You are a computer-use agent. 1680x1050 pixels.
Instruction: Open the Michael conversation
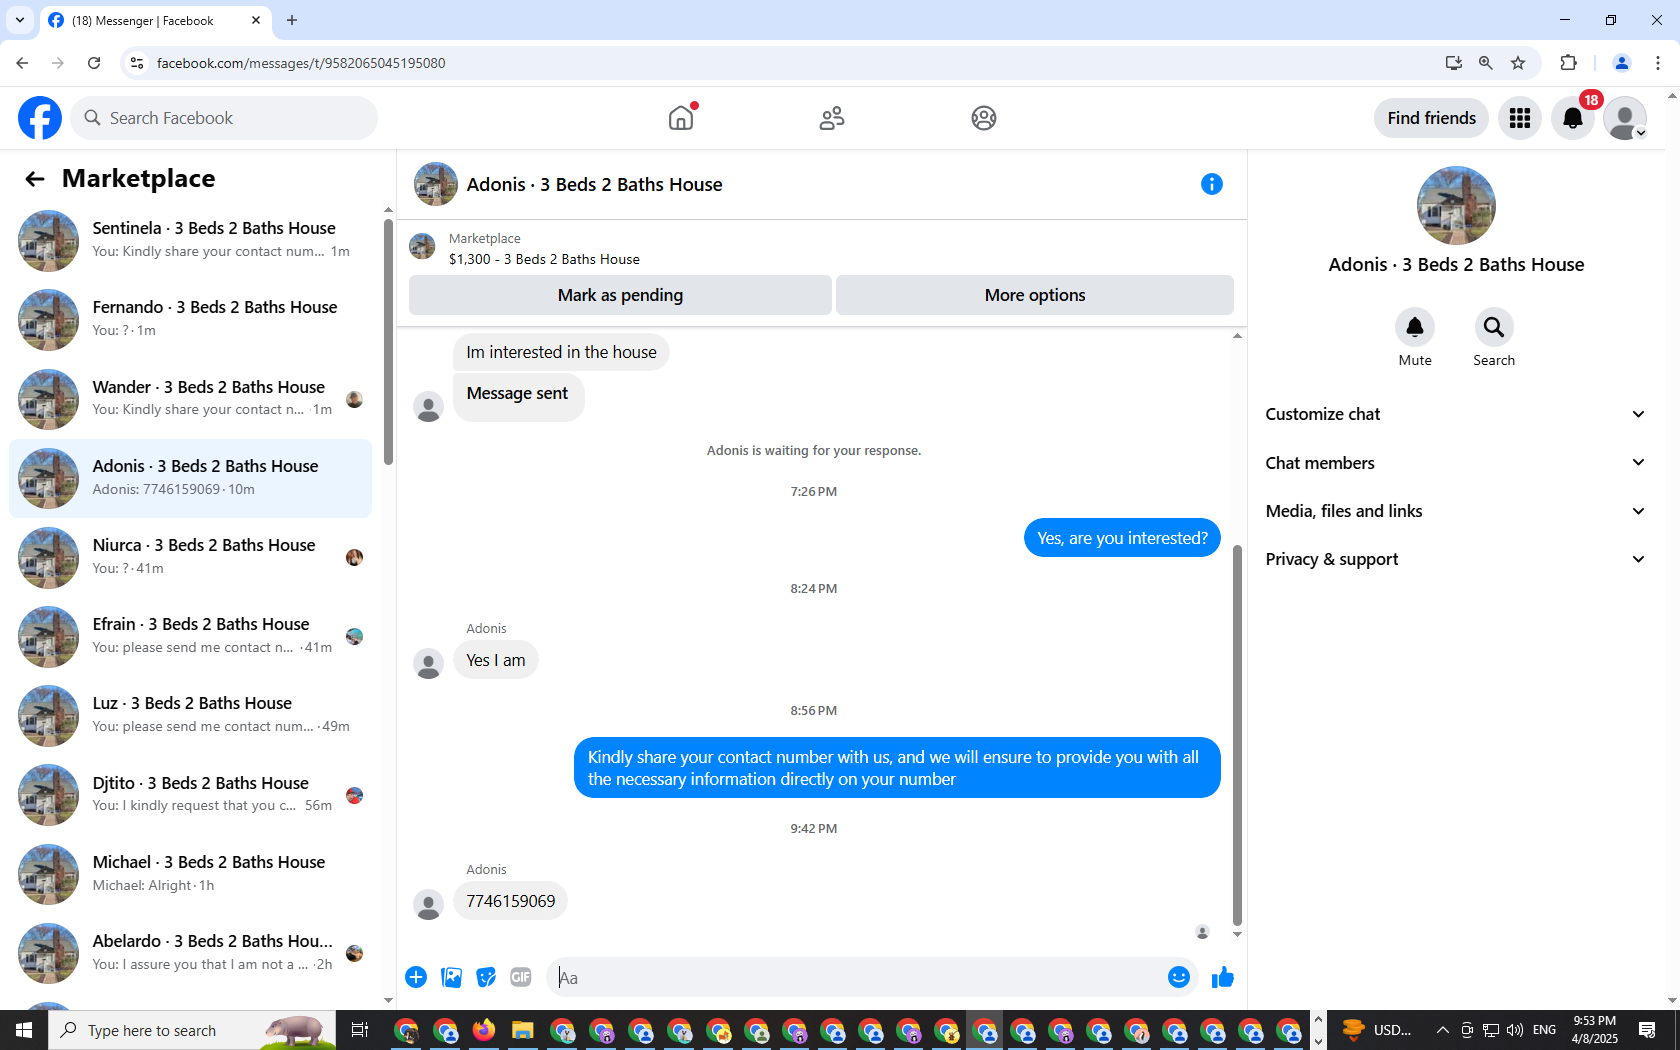pyautogui.click(x=190, y=874)
